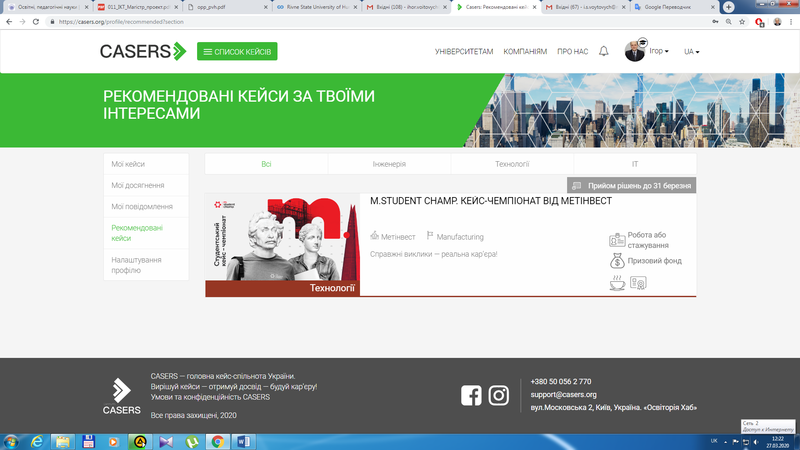Expand the UA language dropdown
The image size is (800, 450).
691,52
